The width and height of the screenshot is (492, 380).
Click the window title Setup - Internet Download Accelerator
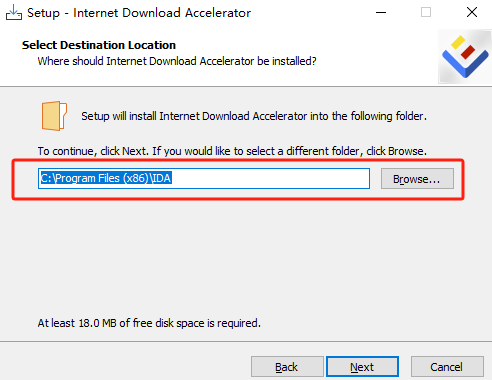[x=139, y=13]
